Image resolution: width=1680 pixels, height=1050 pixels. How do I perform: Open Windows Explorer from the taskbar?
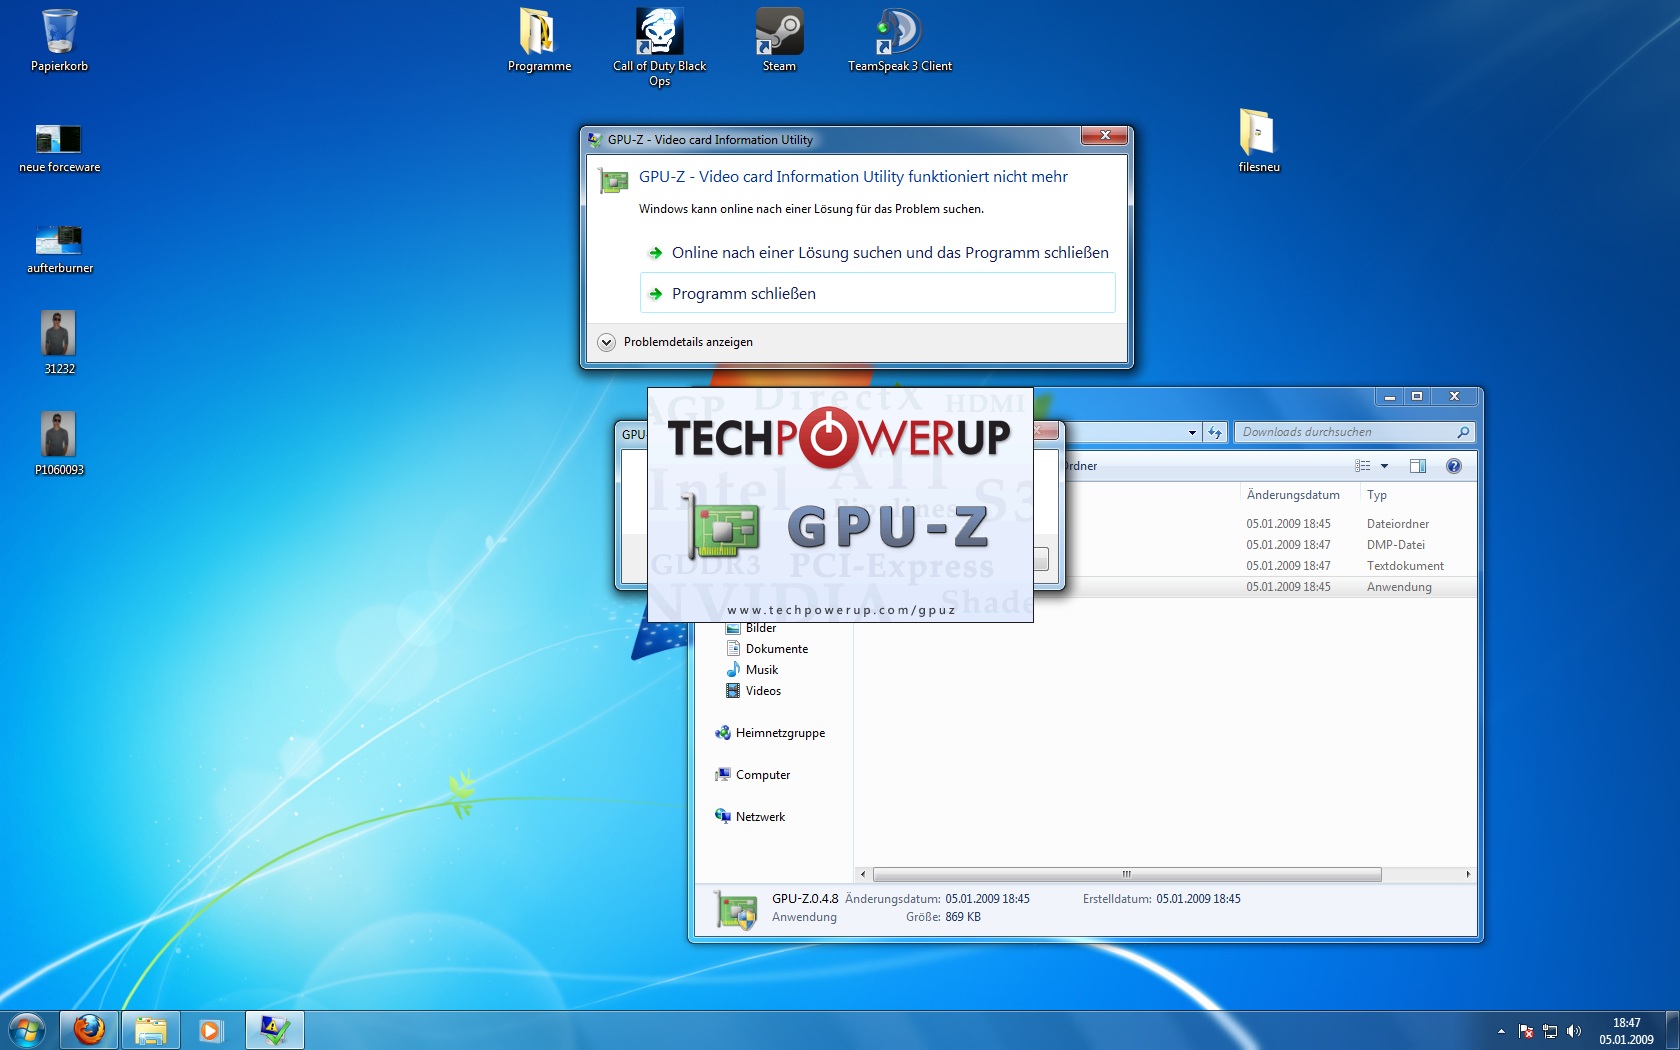coord(151,1030)
